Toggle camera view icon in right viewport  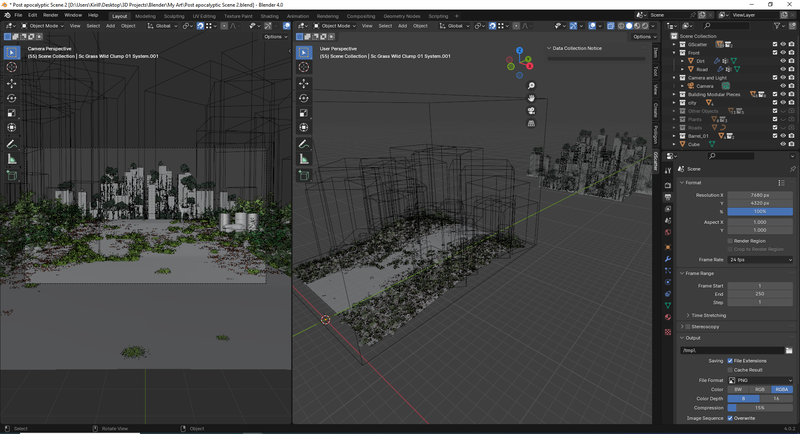[531, 111]
